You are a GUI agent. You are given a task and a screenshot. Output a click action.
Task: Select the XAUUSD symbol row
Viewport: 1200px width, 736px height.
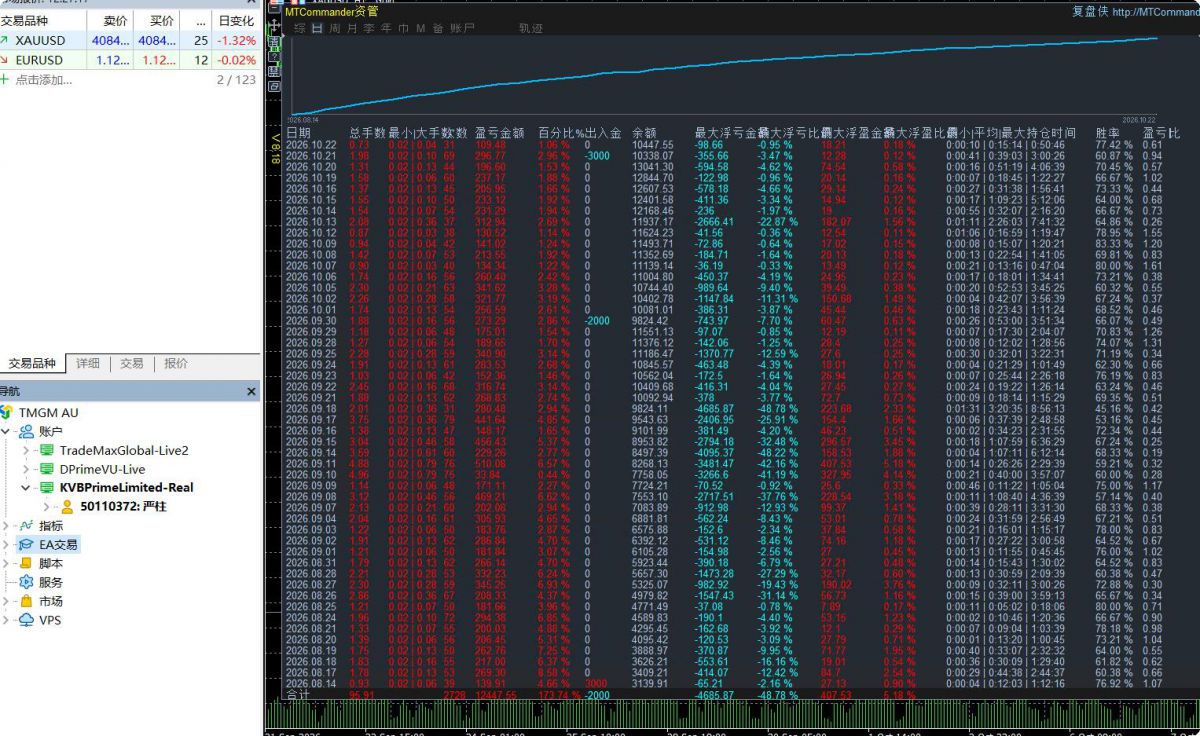click(x=129, y=41)
